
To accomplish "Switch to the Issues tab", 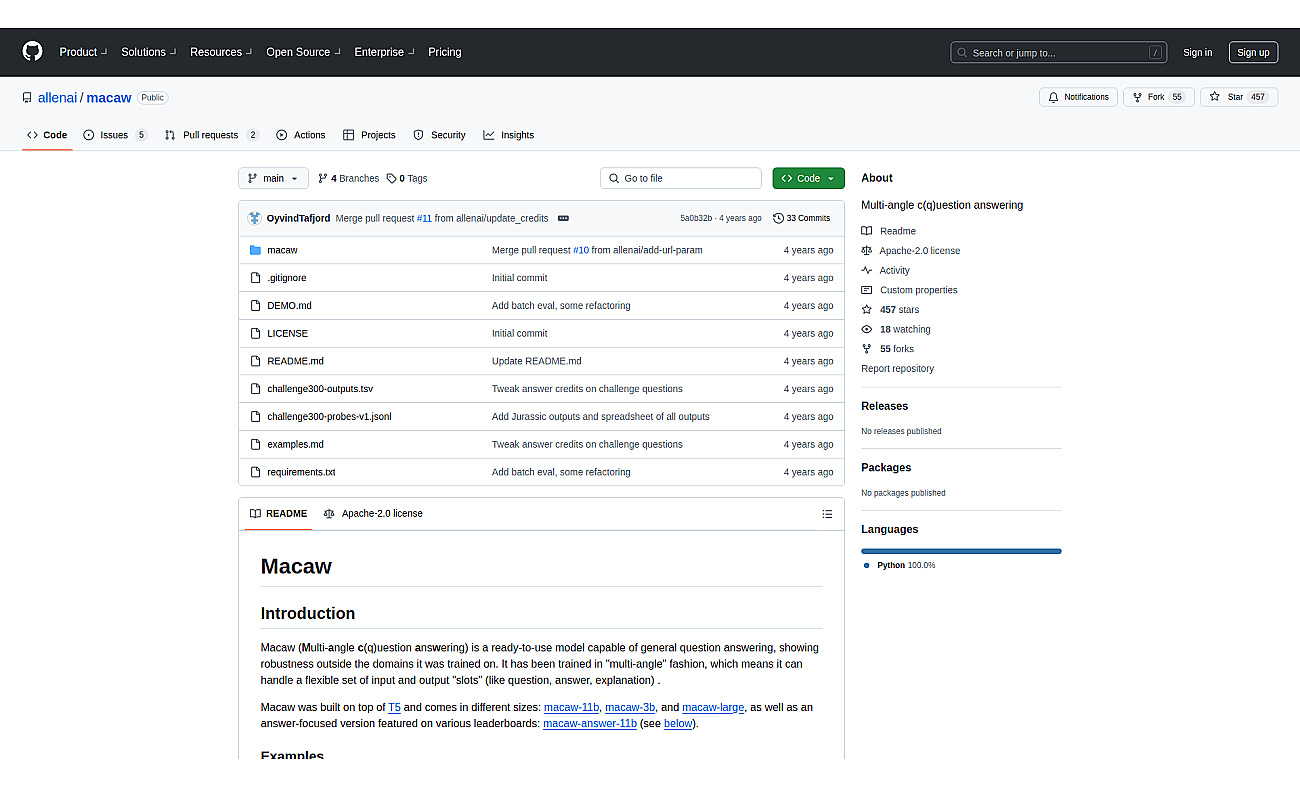I will click(115, 135).
